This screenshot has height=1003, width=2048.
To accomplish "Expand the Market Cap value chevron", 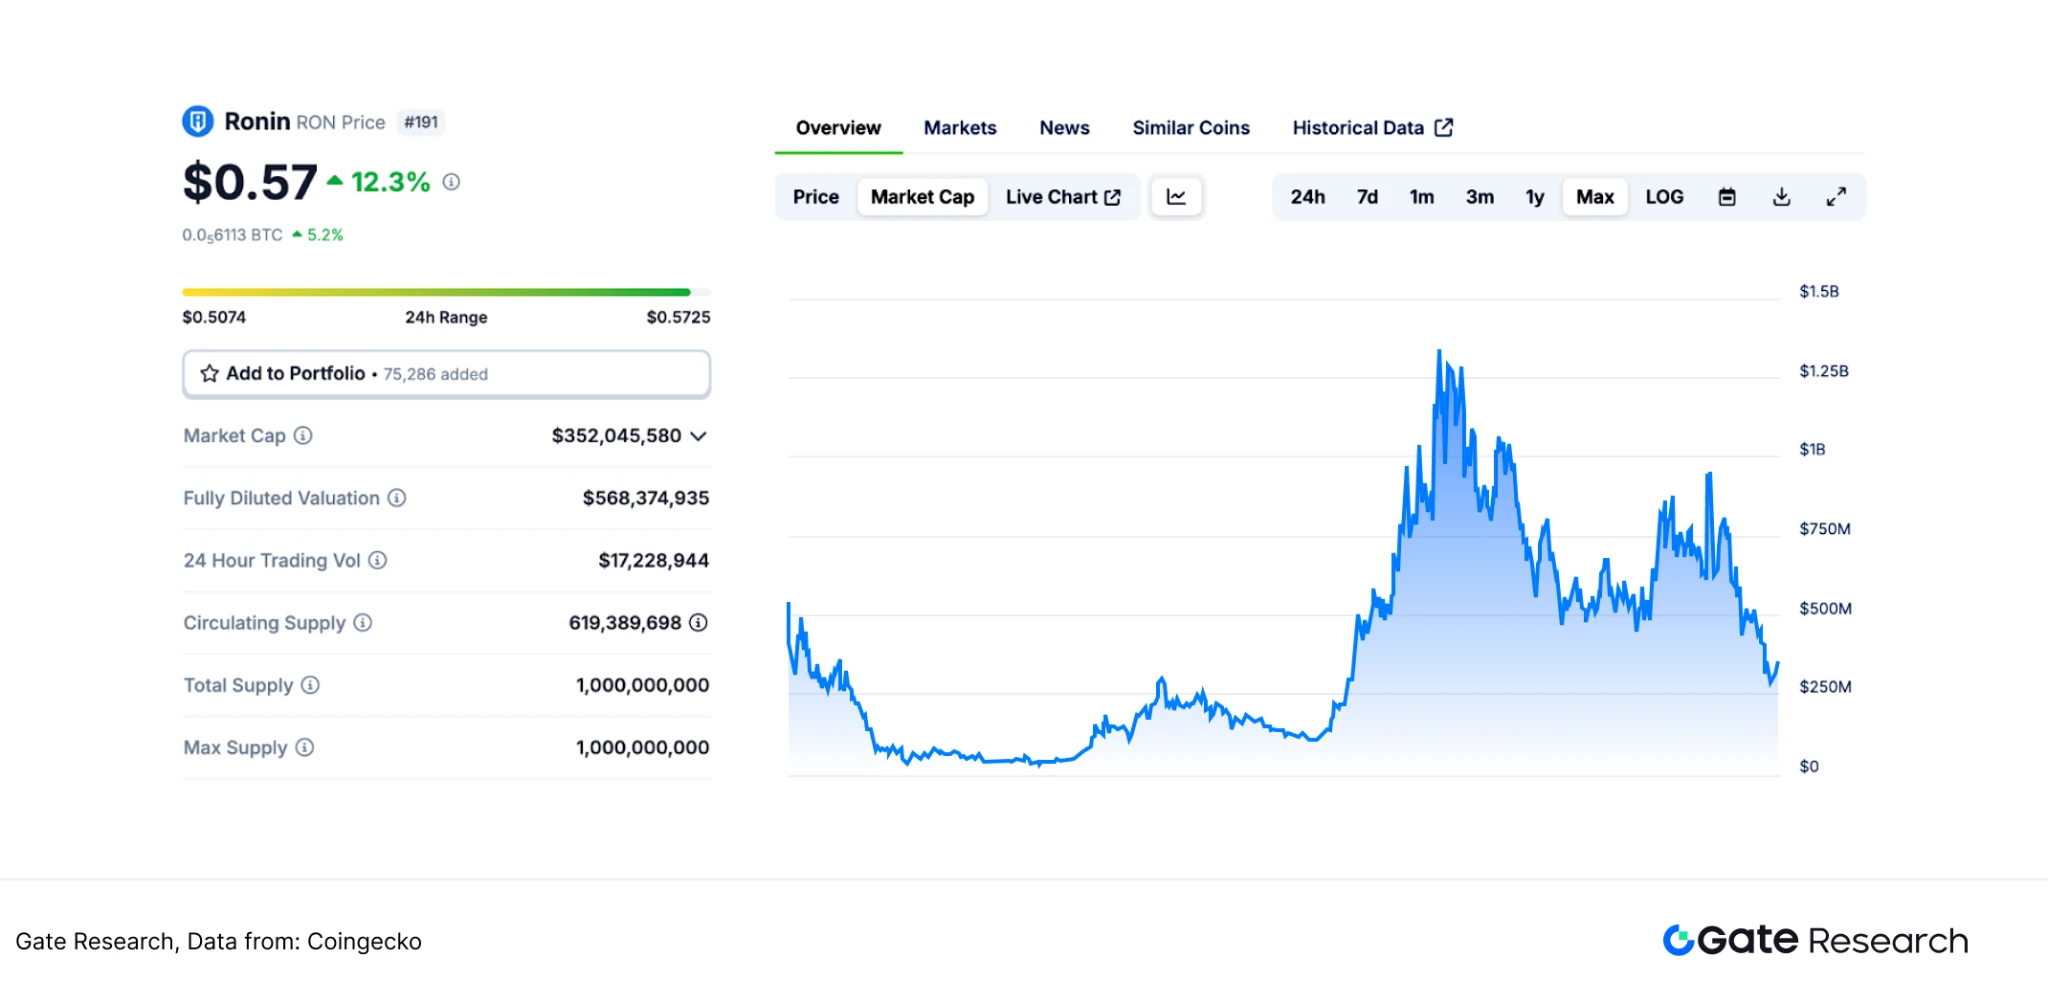I will pos(699,436).
